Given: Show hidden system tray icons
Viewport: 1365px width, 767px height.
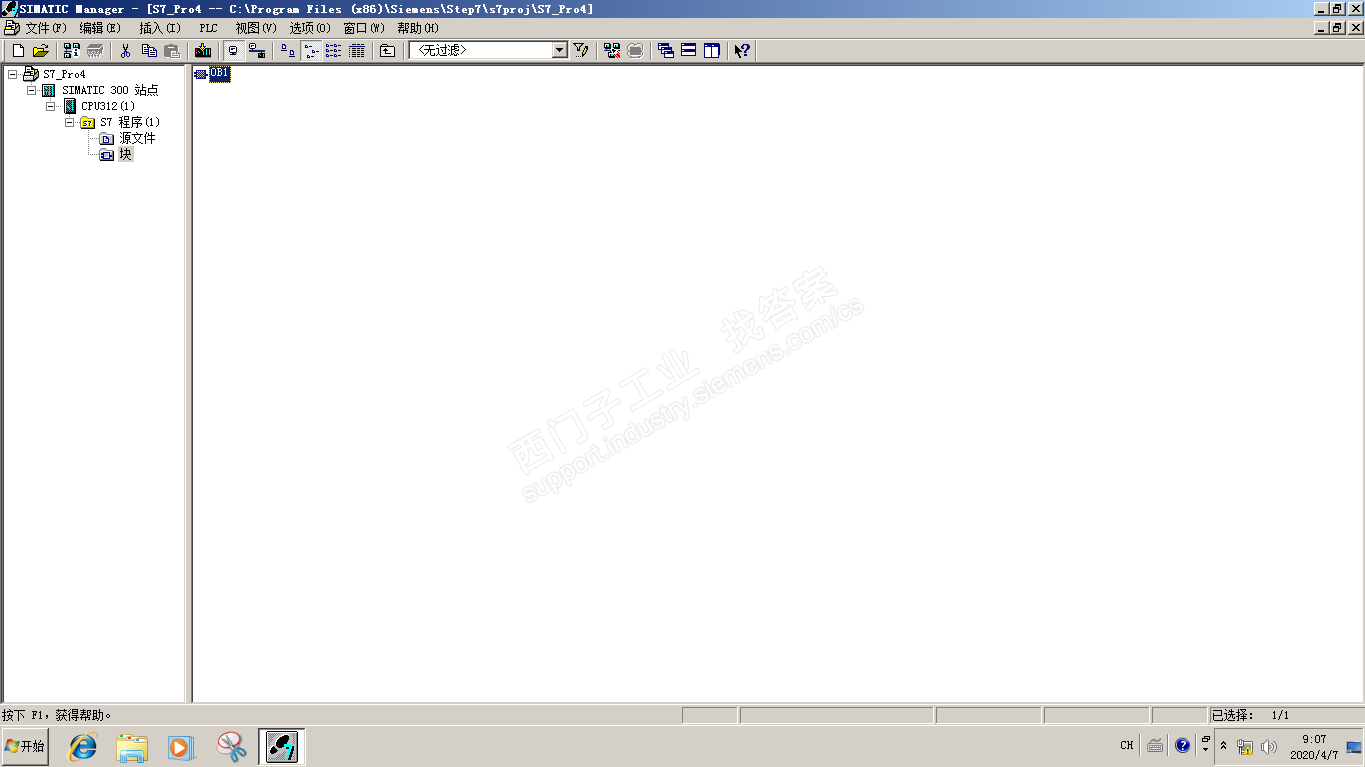Looking at the screenshot, I should pyautogui.click(x=1223, y=746).
